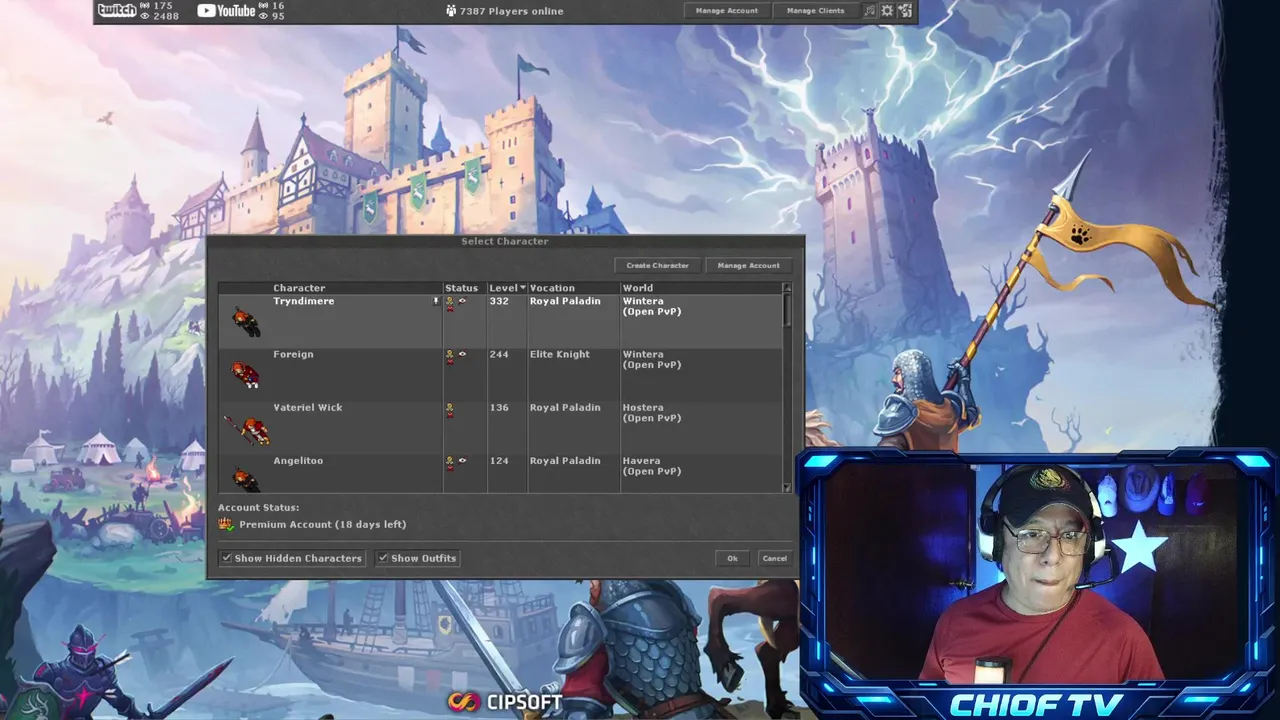Click Vateriel Wick's status figure icon
1280x720 pixels.
450,409
